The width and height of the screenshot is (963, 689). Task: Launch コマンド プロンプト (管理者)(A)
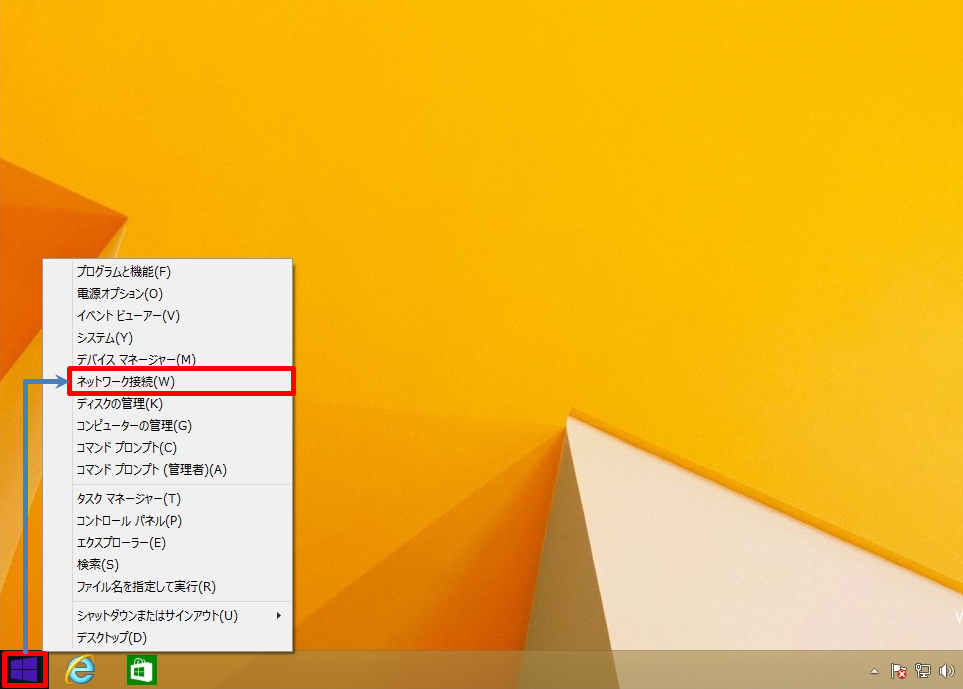click(x=168, y=470)
